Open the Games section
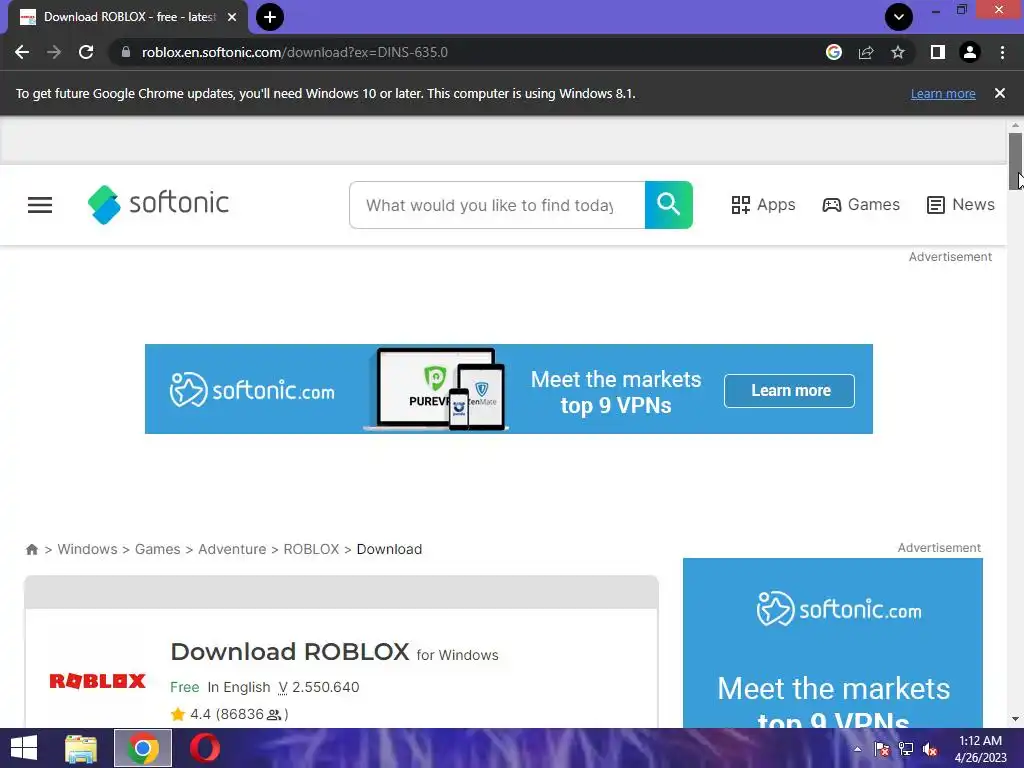This screenshot has height=768, width=1024. (x=861, y=205)
